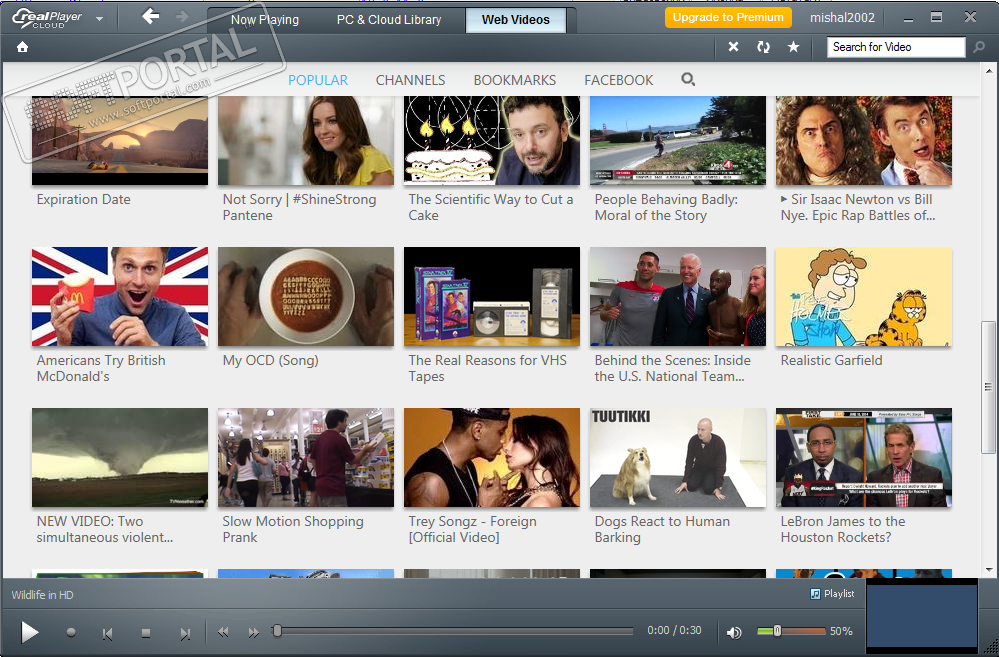Image resolution: width=999 pixels, height=657 pixels.
Task: Click the 0:00 / 0:30 time display
Action: point(674,630)
